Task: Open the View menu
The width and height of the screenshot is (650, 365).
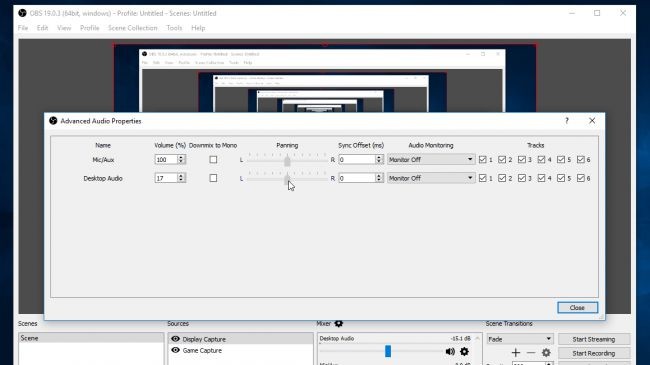Action: click(x=64, y=28)
